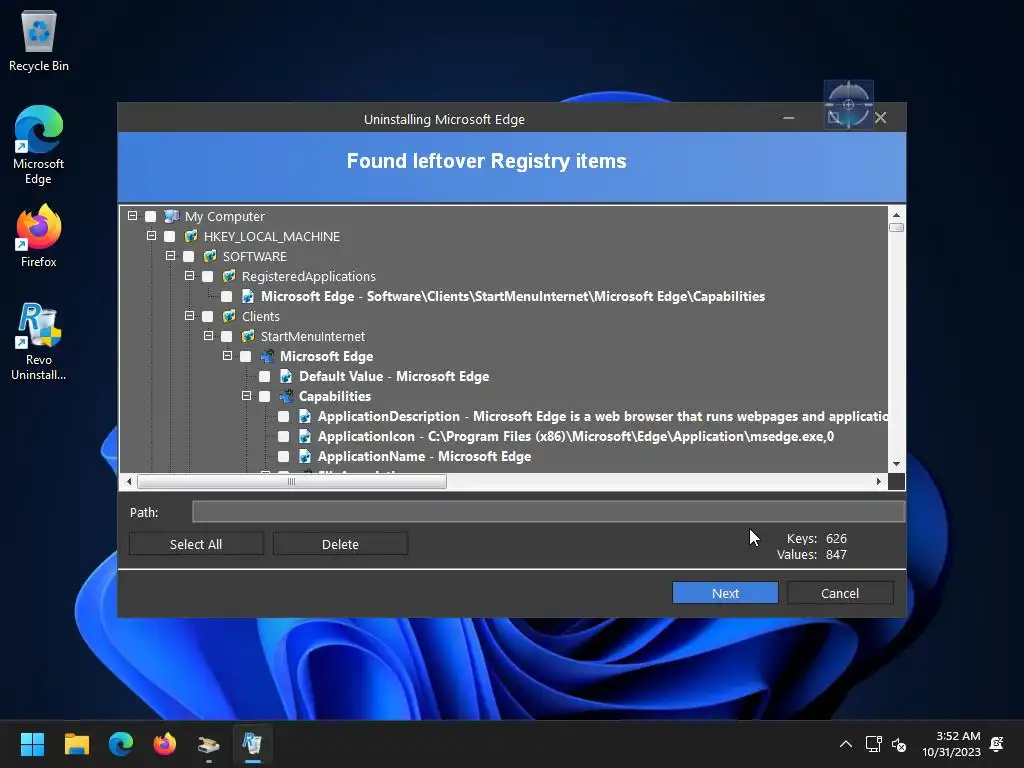1024x768 pixels.
Task: Collapse the bold Microsoft Edge key node
Action: 227,356
